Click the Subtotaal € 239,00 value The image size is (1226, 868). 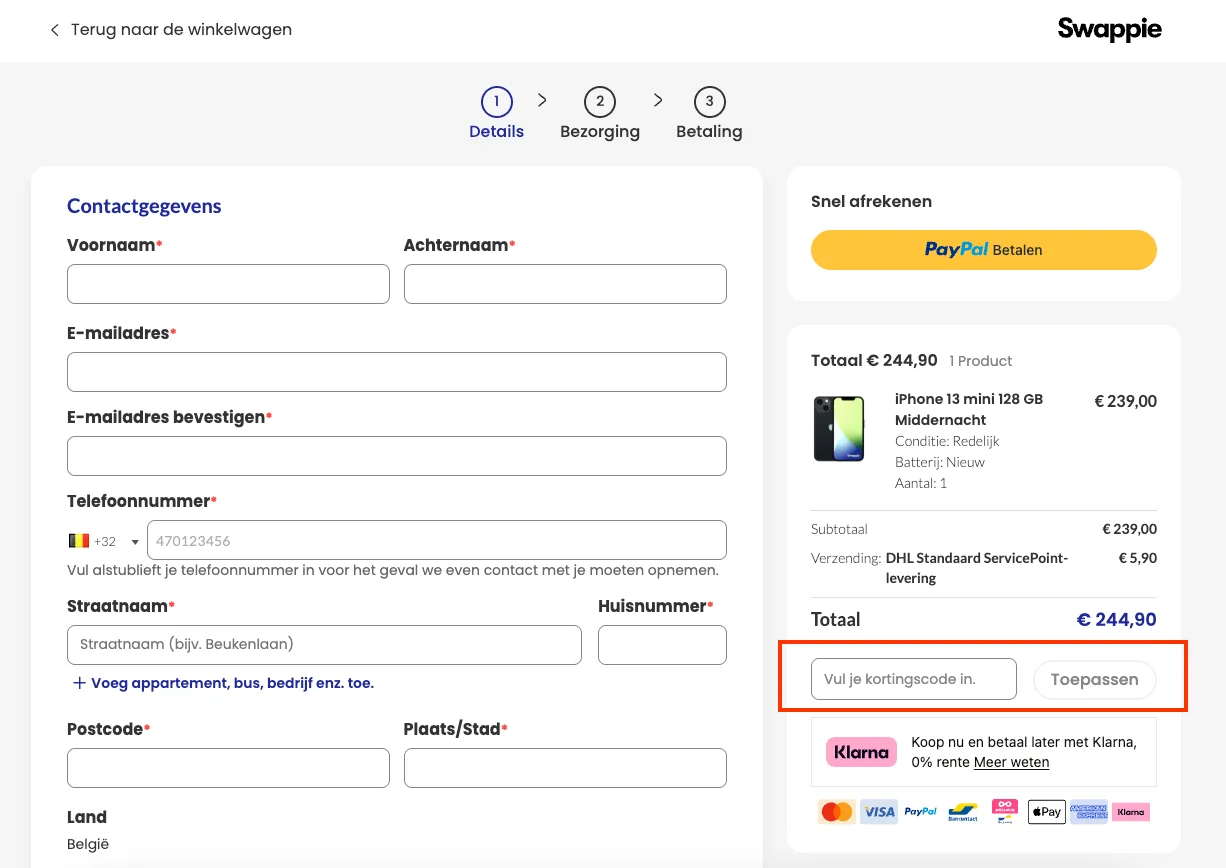point(1129,529)
